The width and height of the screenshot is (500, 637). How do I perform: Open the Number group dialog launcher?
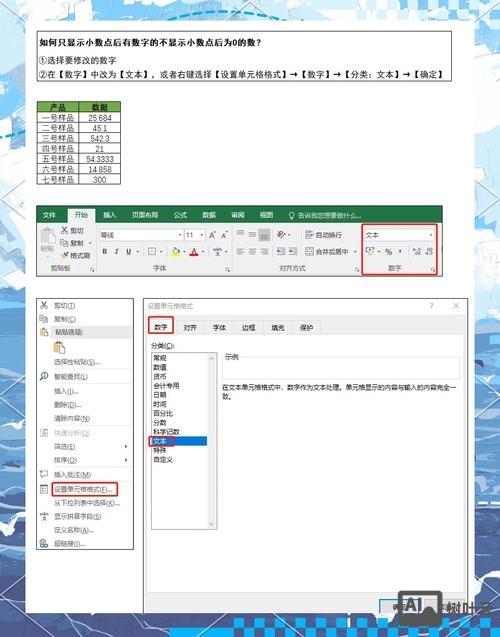point(433,269)
